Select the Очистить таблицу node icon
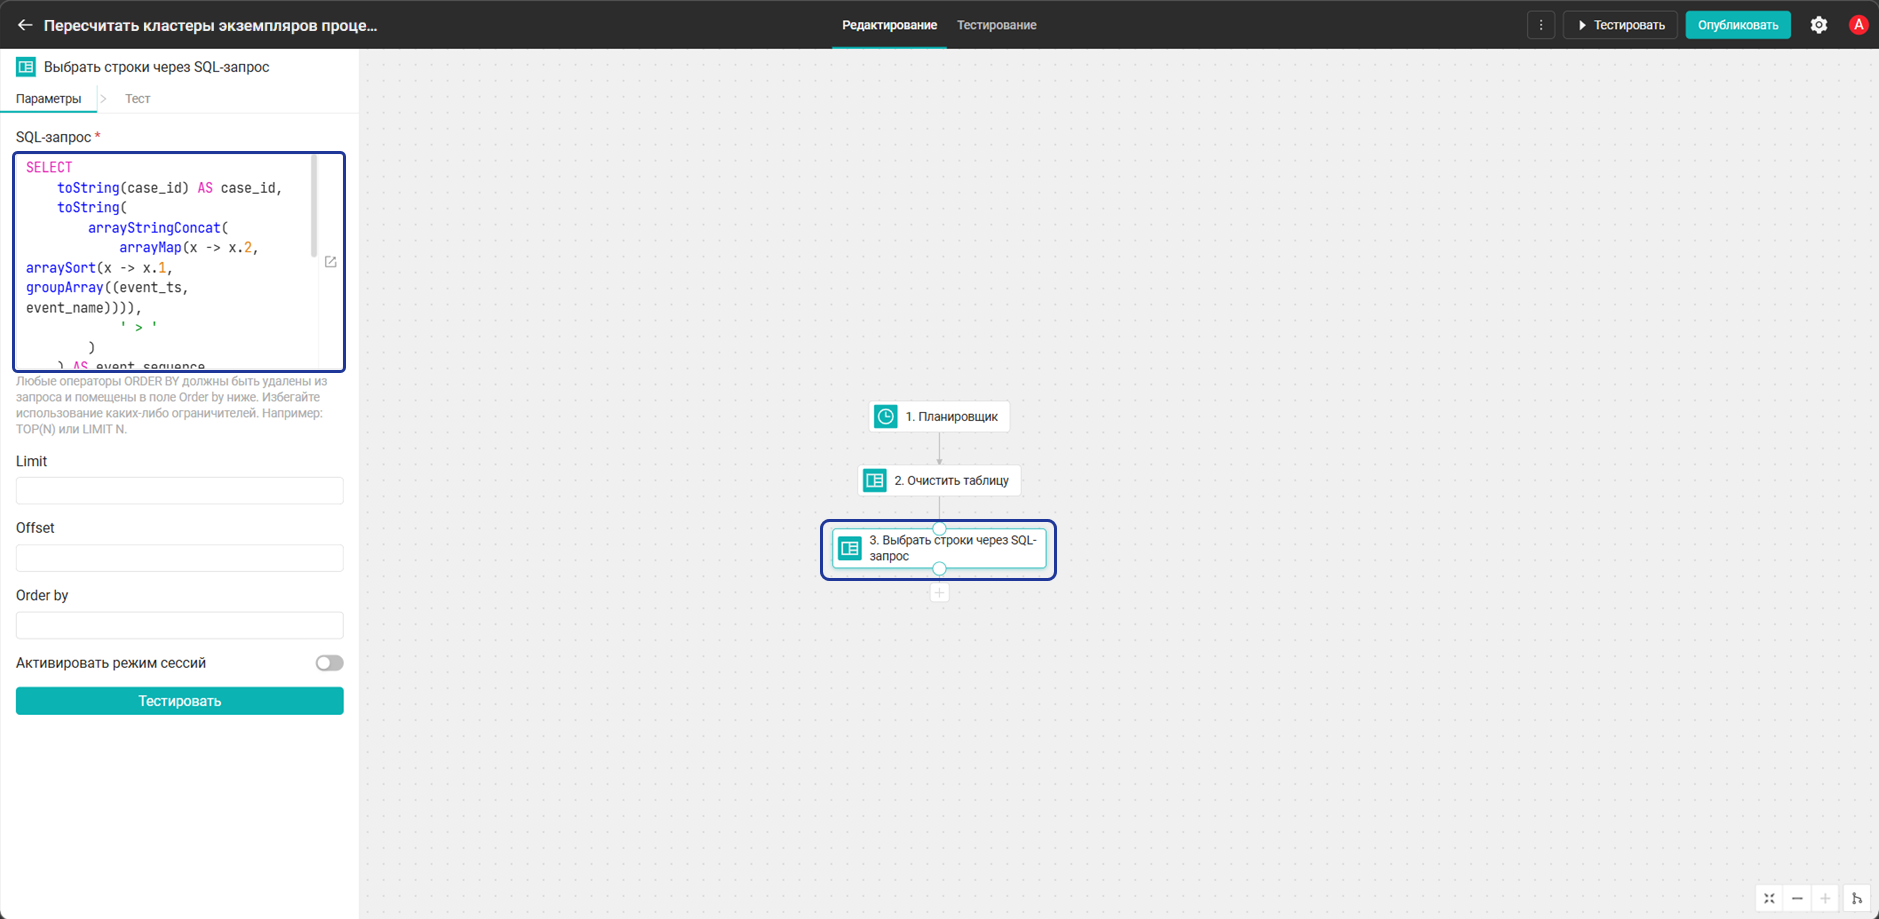The image size is (1879, 919). [x=875, y=481]
